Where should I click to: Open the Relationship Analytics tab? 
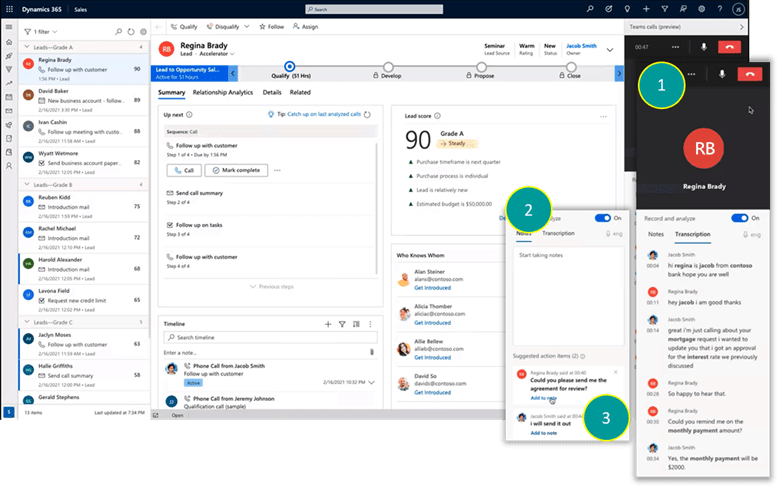[x=223, y=93]
